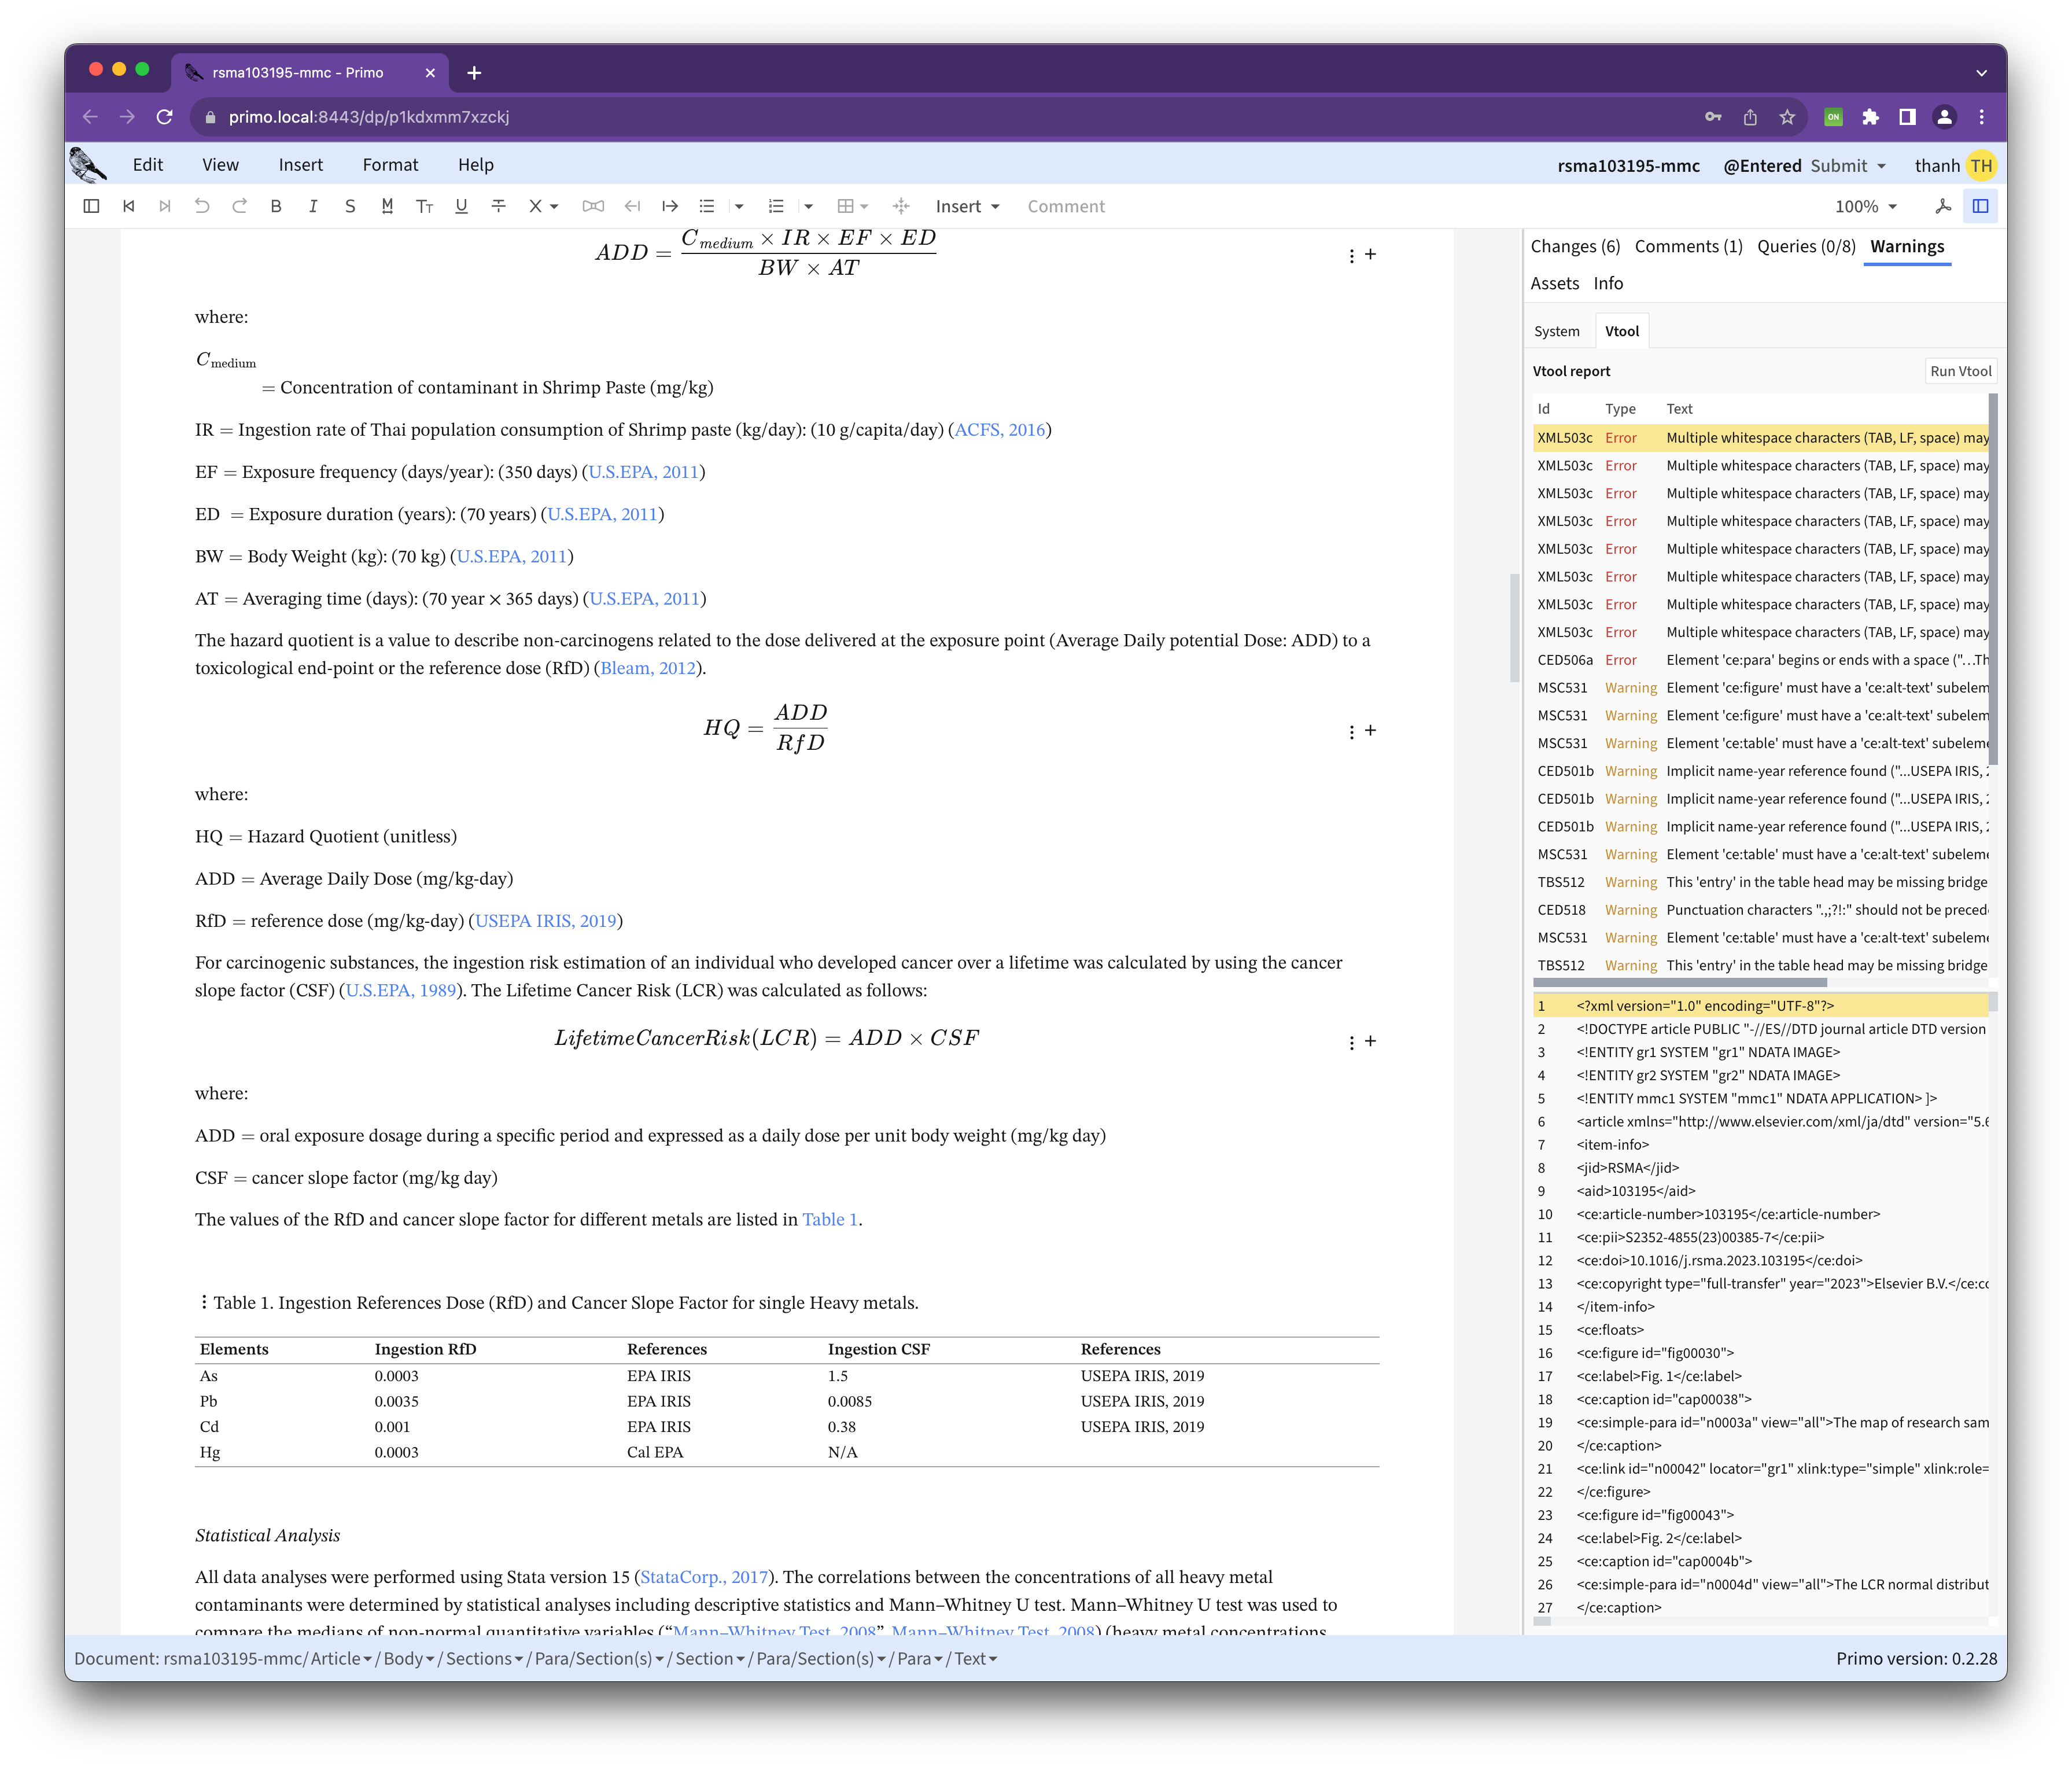Toggle the left sidebar panel

point(91,206)
